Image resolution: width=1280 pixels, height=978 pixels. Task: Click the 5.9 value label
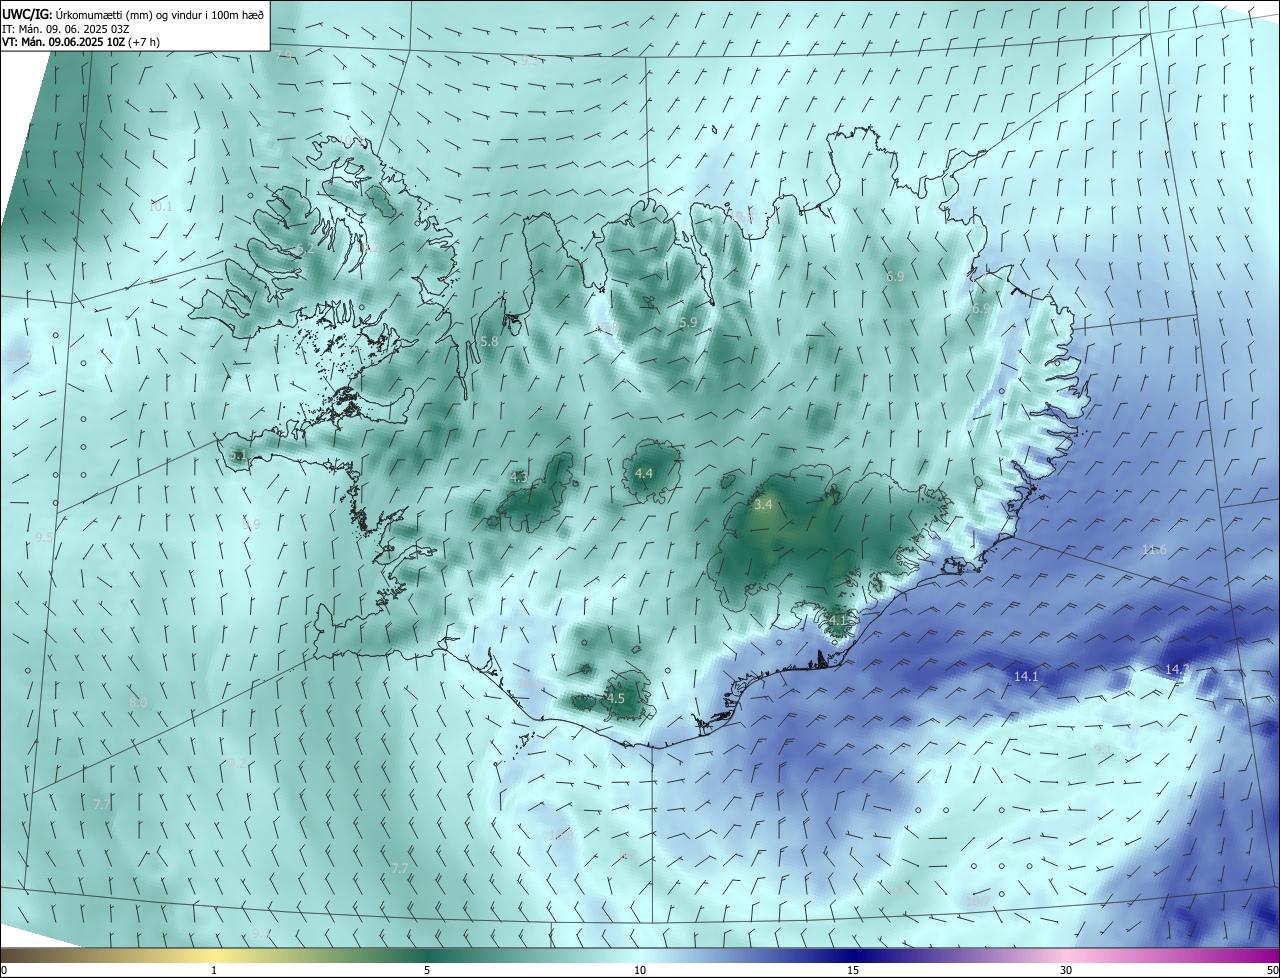688,323
